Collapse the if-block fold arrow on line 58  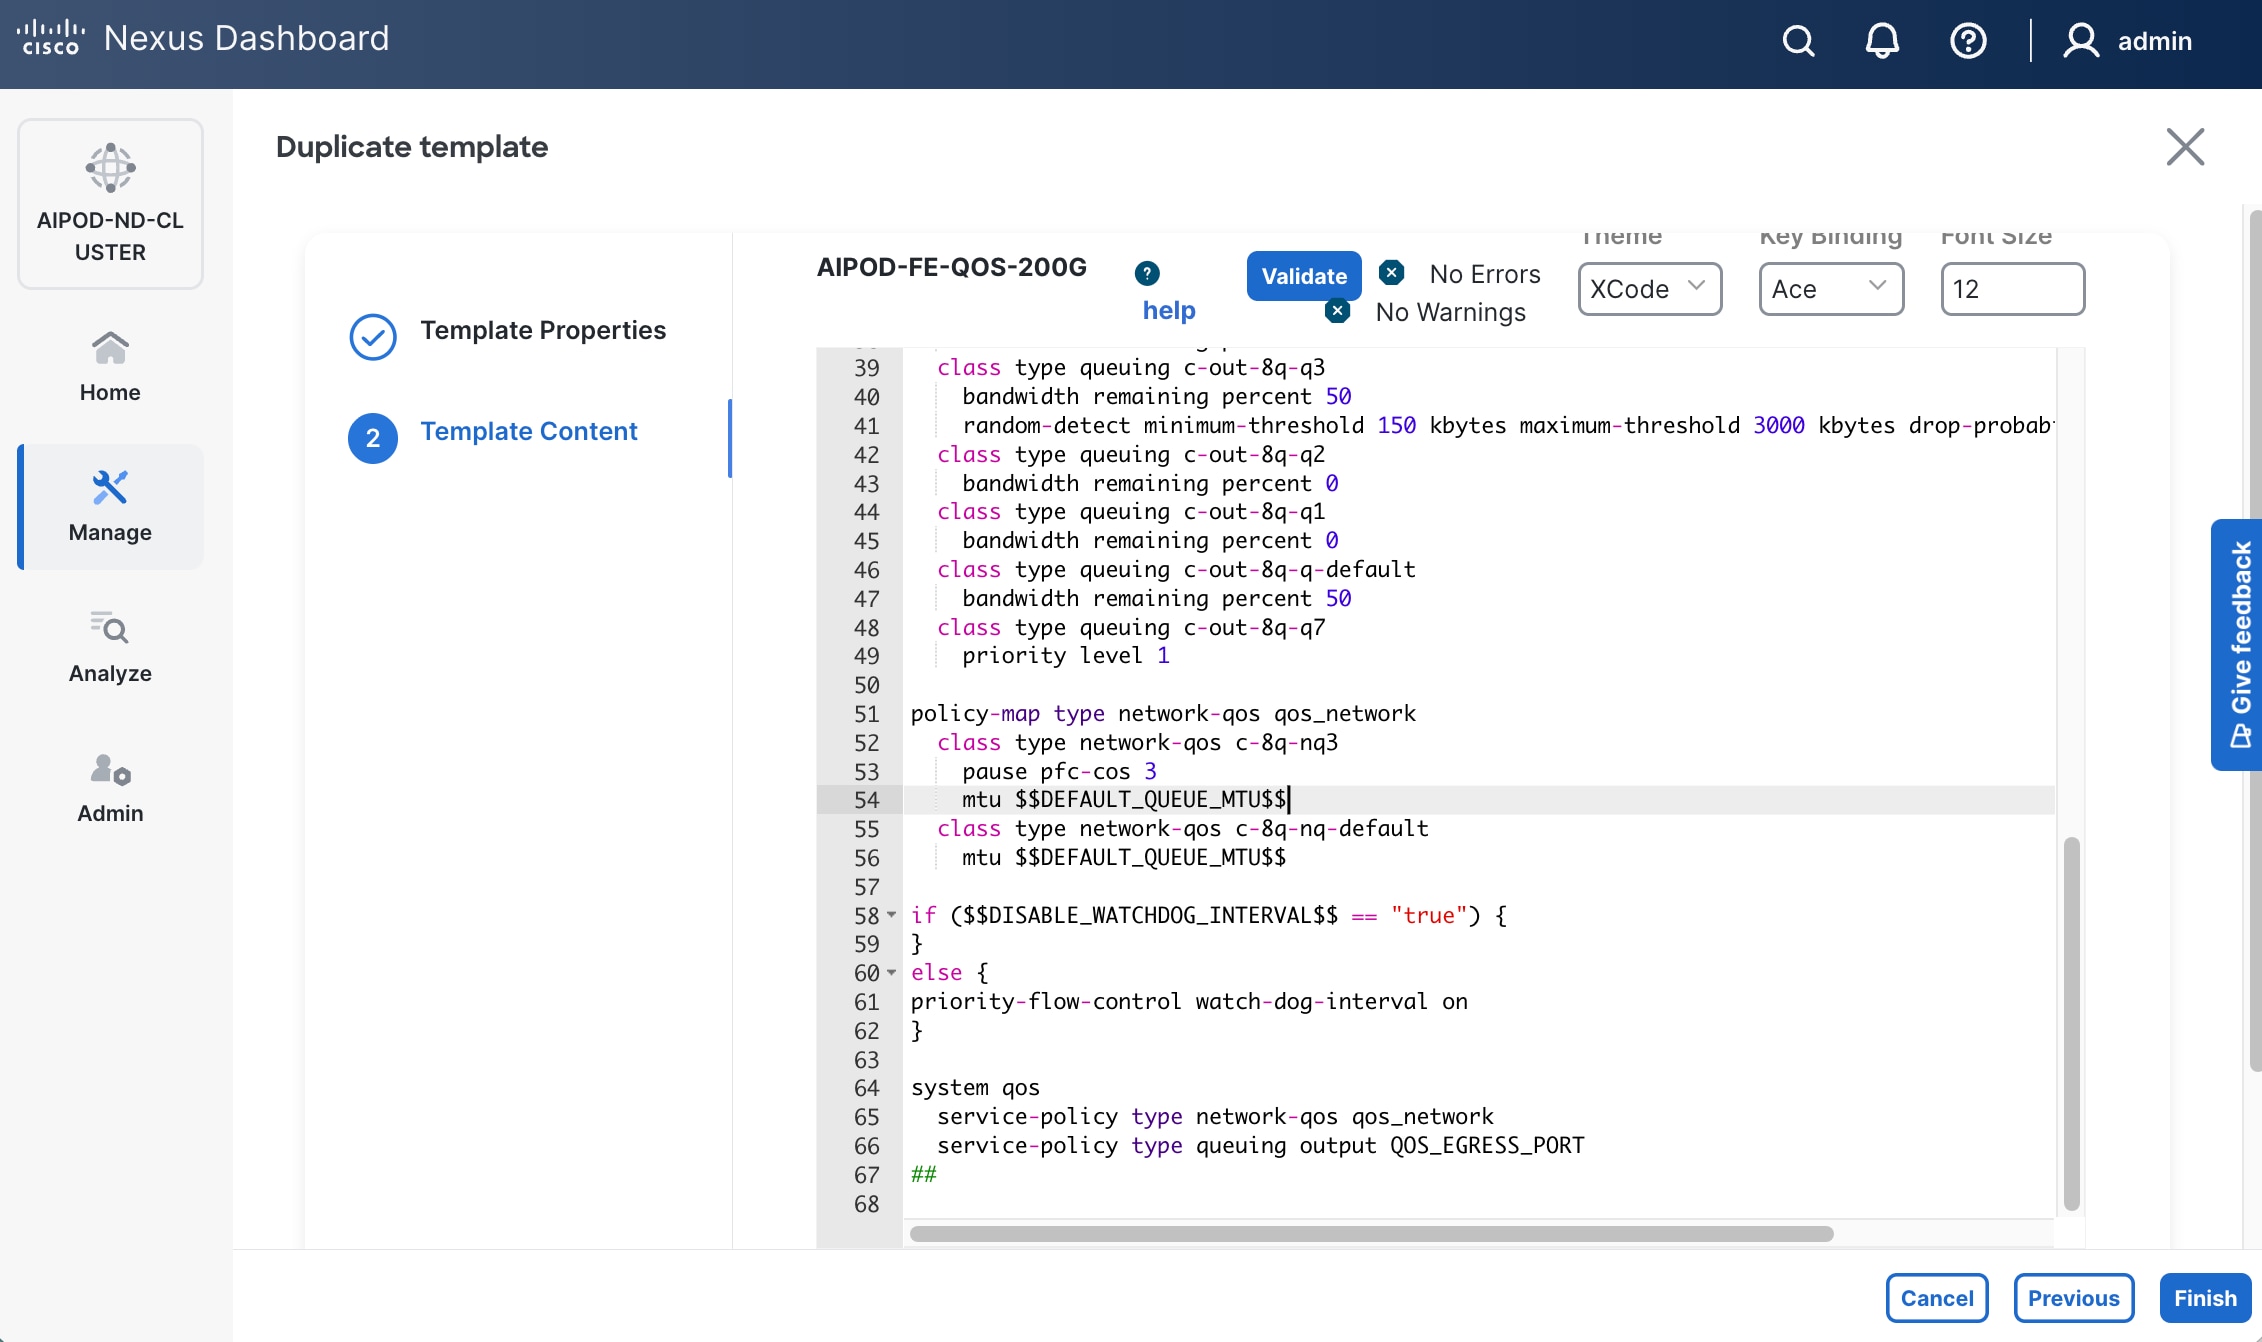(892, 916)
